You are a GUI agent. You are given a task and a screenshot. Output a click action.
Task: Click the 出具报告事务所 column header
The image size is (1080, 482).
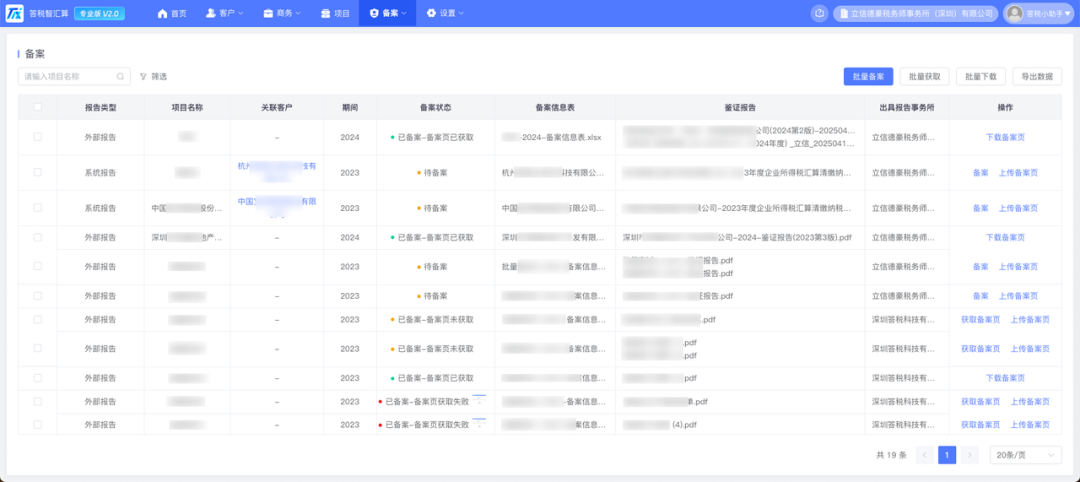pyautogui.click(x=907, y=107)
